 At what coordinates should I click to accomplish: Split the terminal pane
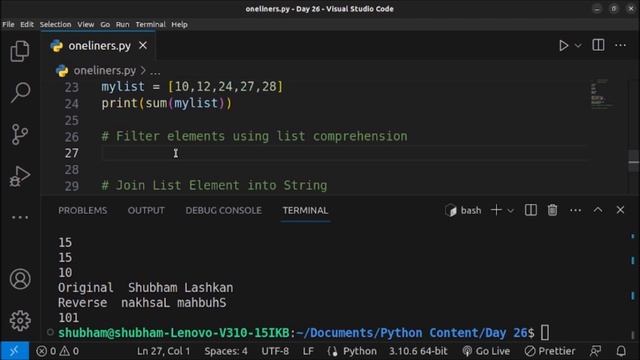point(531,210)
